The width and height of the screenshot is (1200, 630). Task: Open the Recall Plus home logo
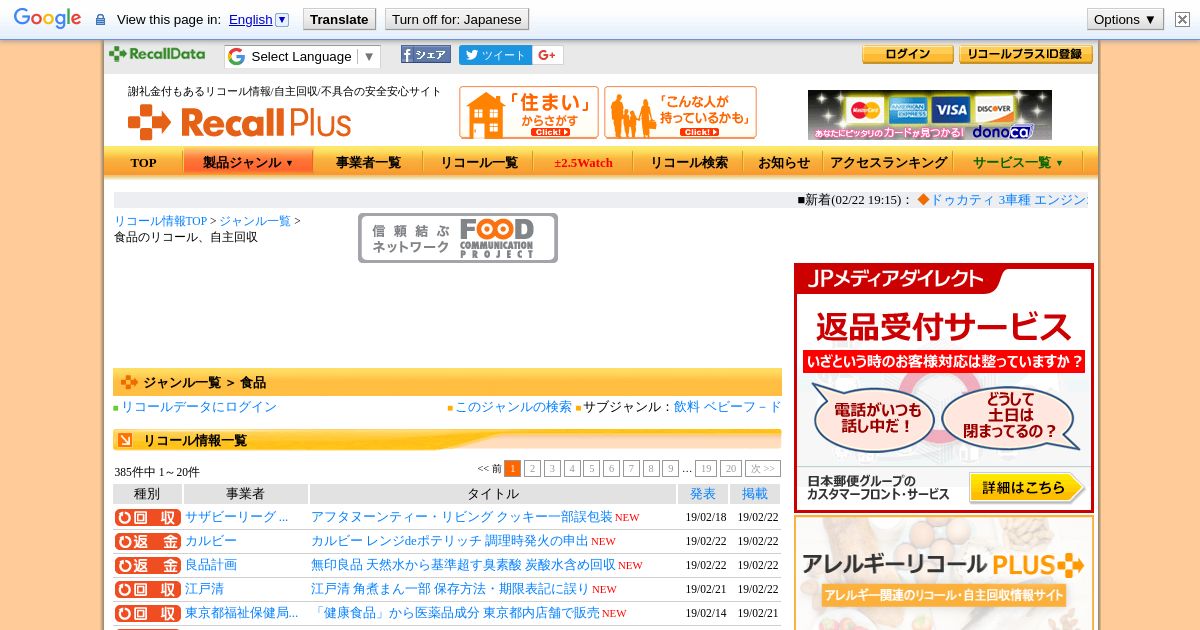240,121
